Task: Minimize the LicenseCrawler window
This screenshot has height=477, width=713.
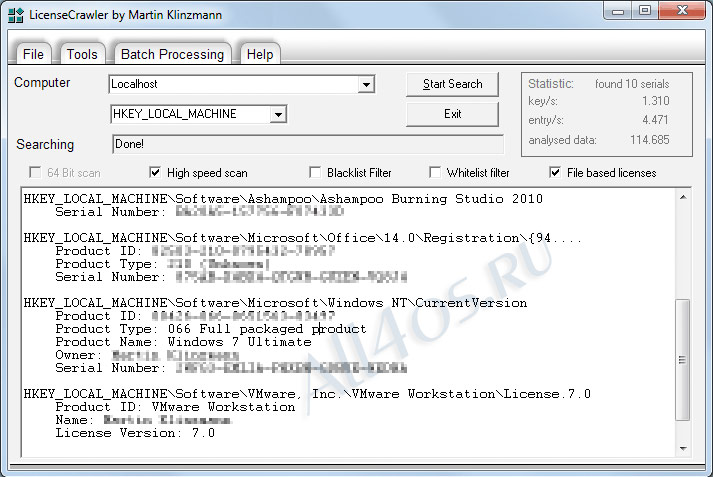Action: [618, 11]
